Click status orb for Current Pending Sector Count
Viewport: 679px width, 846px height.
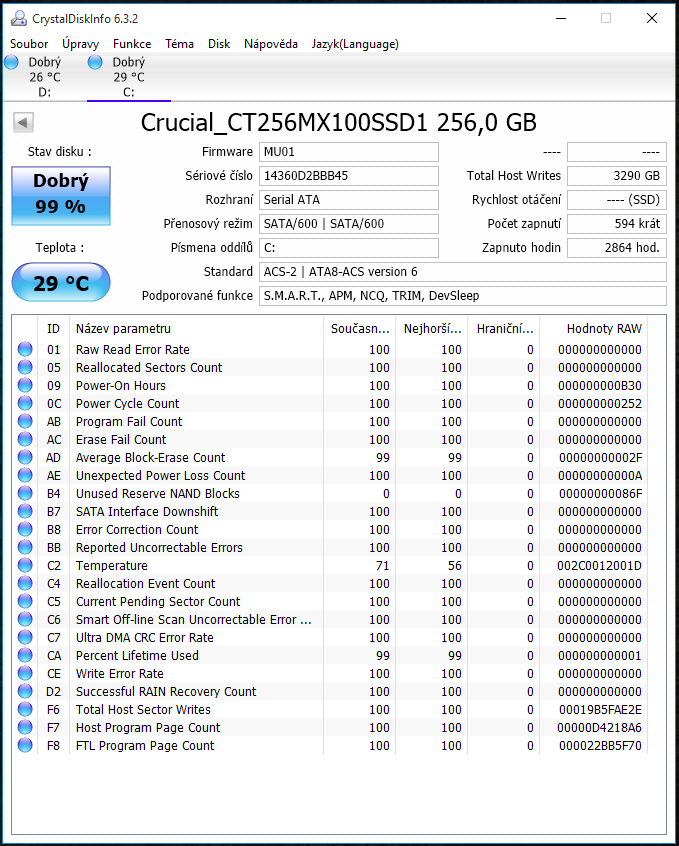click(25, 601)
